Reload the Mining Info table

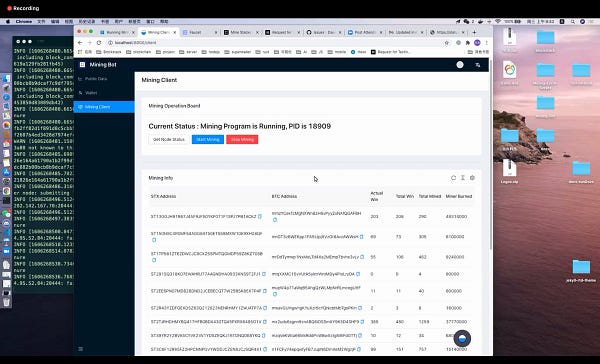453,178
